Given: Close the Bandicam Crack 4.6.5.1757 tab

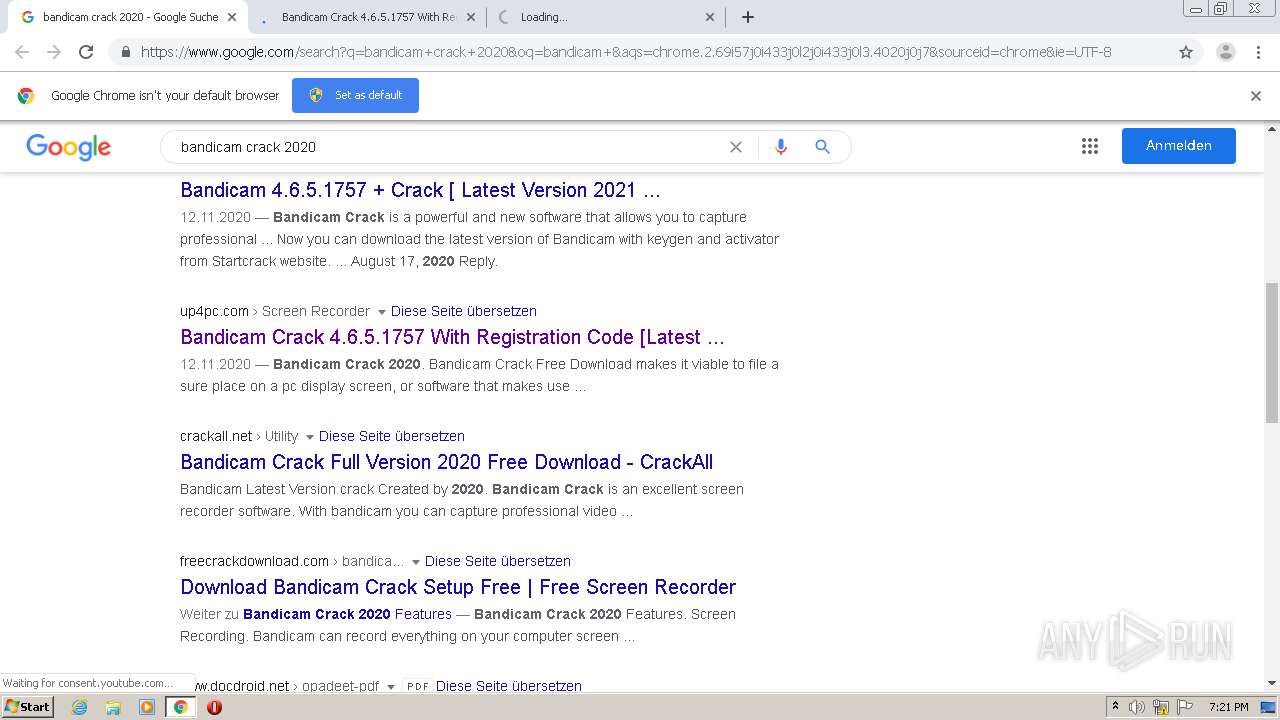Looking at the screenshot, I should (470, 17).
